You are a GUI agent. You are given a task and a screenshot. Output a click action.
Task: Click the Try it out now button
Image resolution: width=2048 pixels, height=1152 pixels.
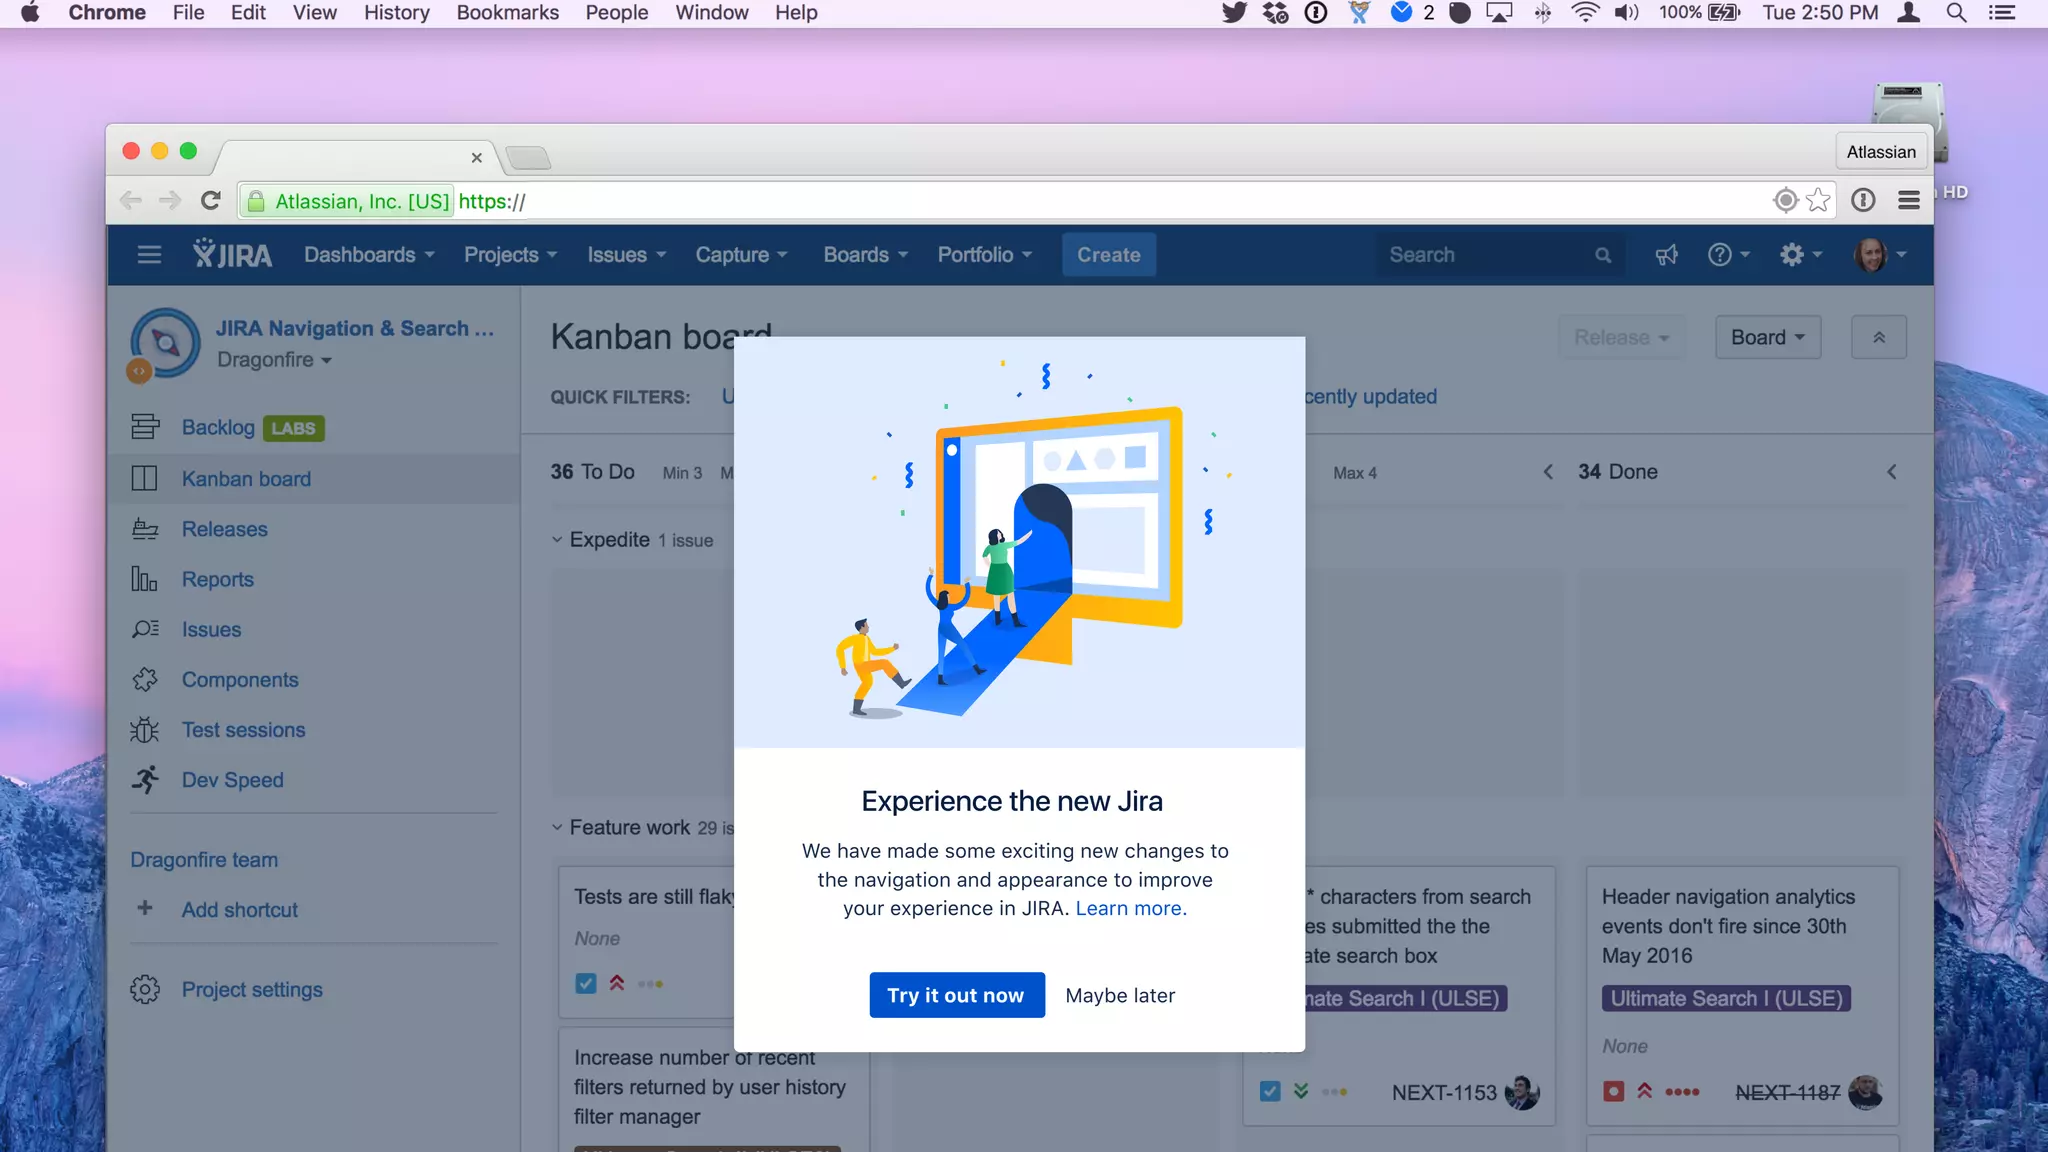(x=956, y=995)
